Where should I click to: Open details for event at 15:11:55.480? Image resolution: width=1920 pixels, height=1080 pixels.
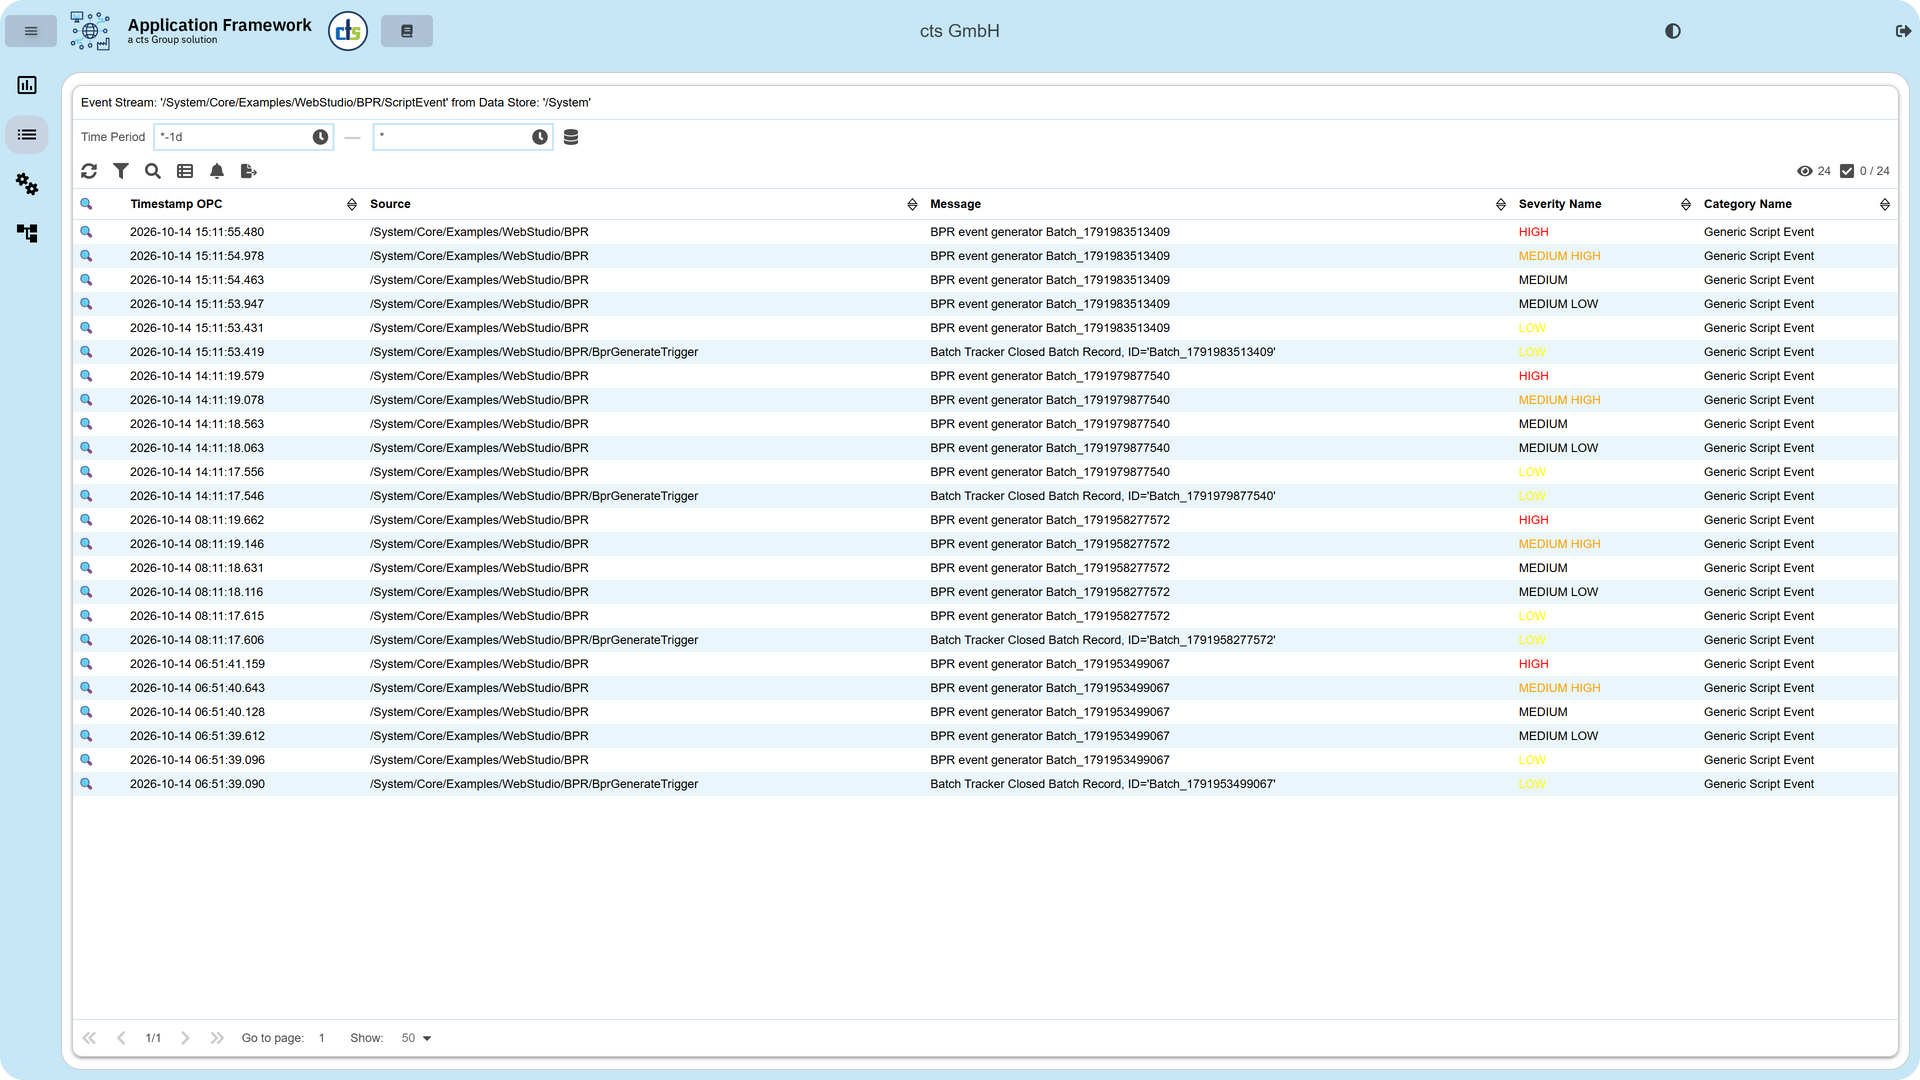pyautogui.click(x=86, y=232)
